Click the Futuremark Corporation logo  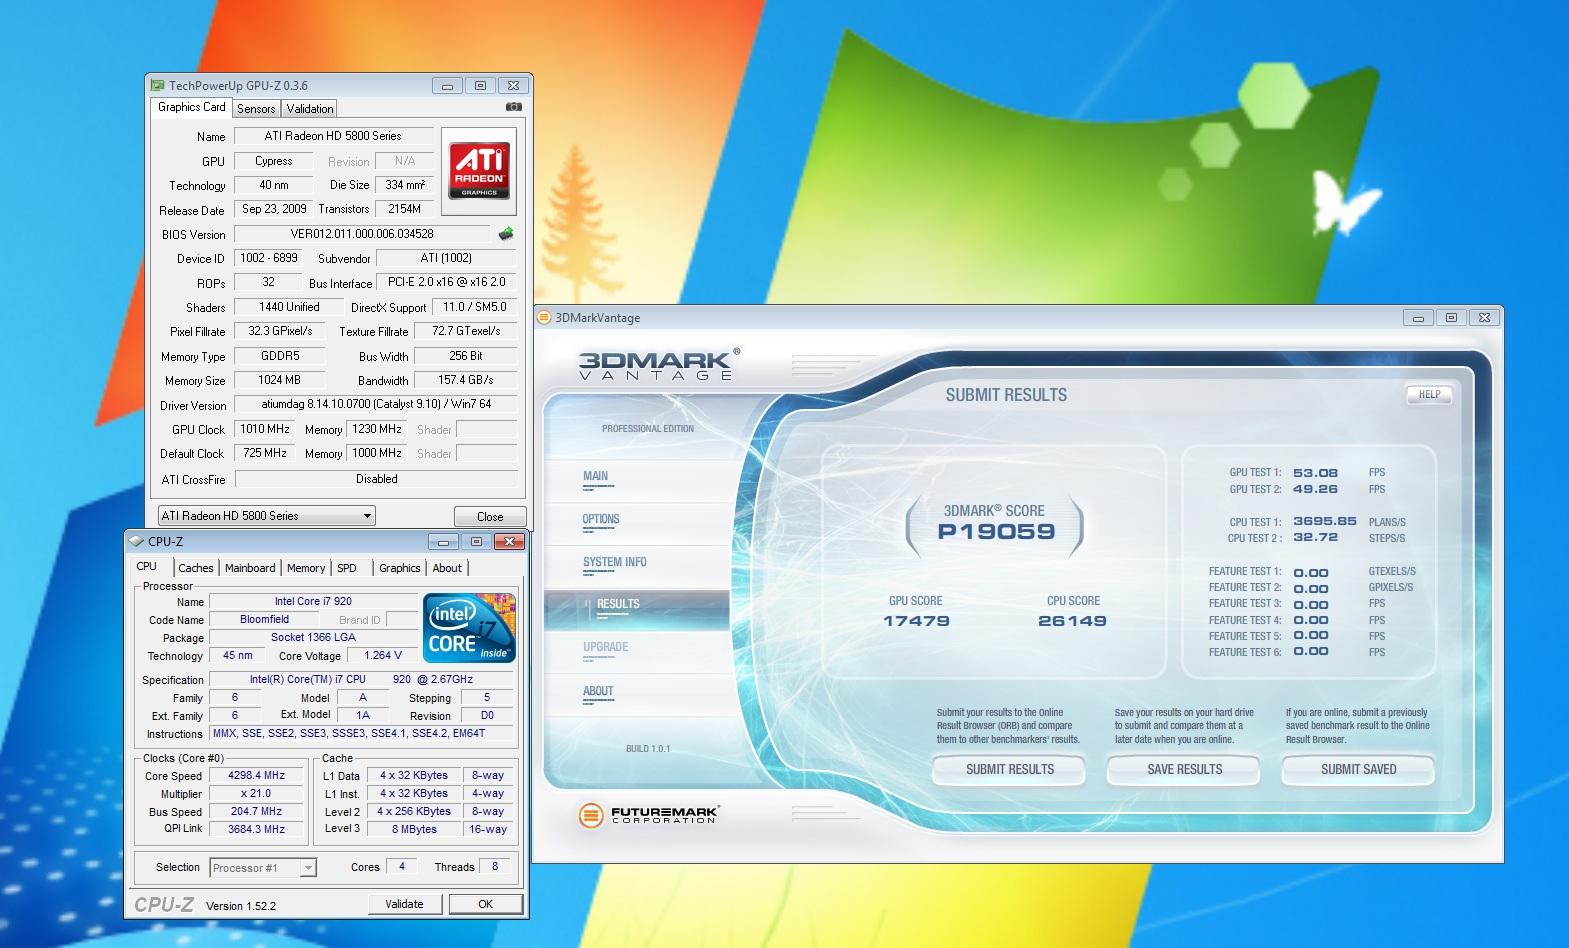(x=648, y=815)
